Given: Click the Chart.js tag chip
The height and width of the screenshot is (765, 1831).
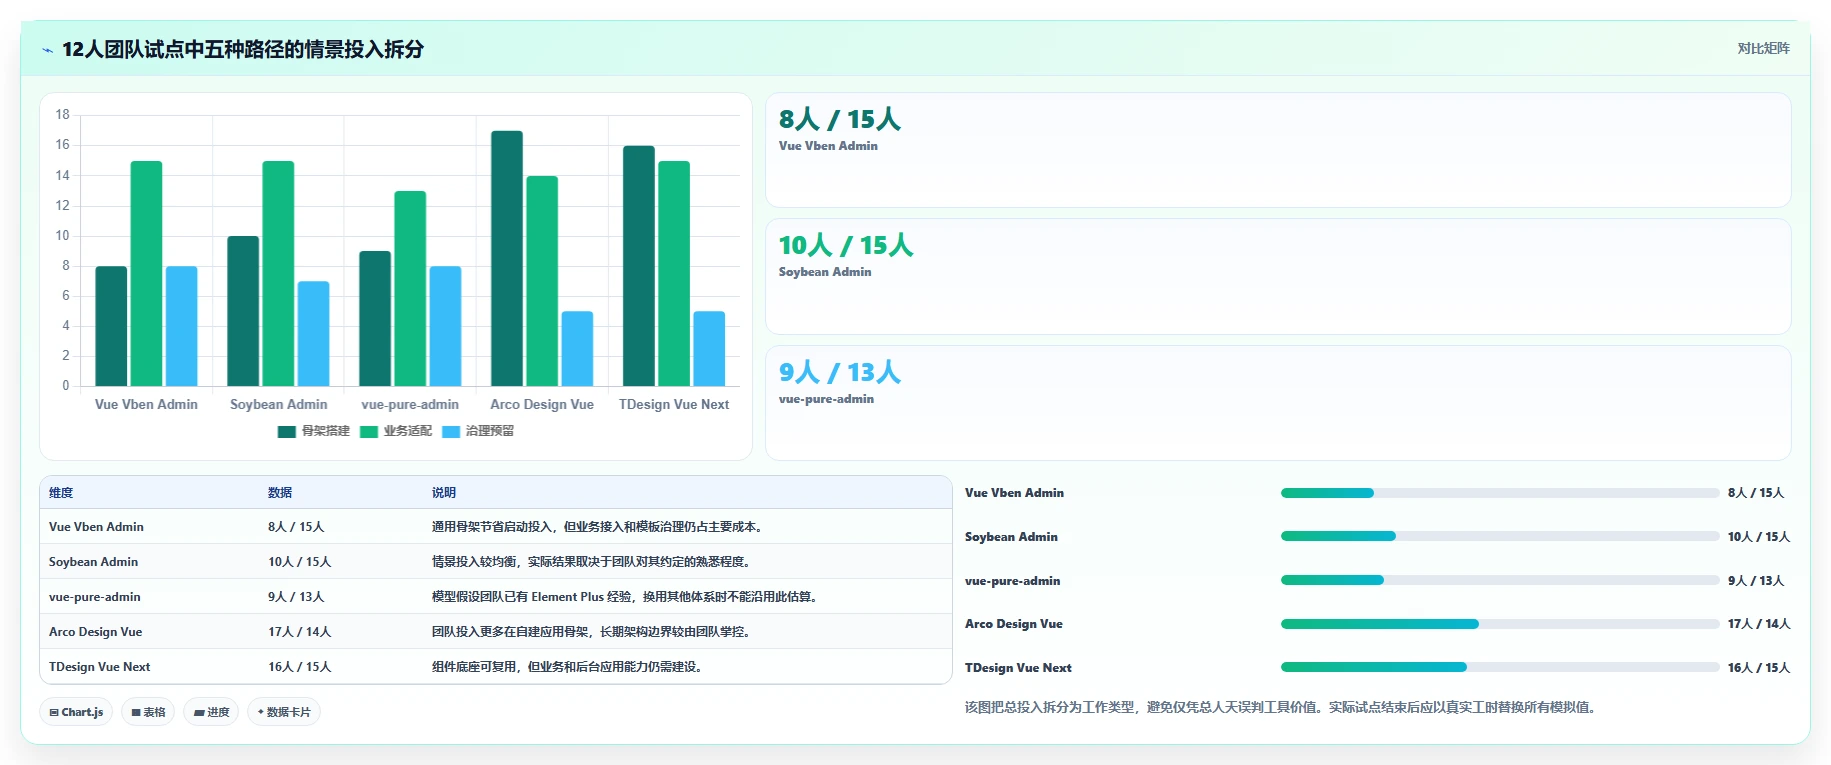Looking at the screenshot, I should pos(76,712).
